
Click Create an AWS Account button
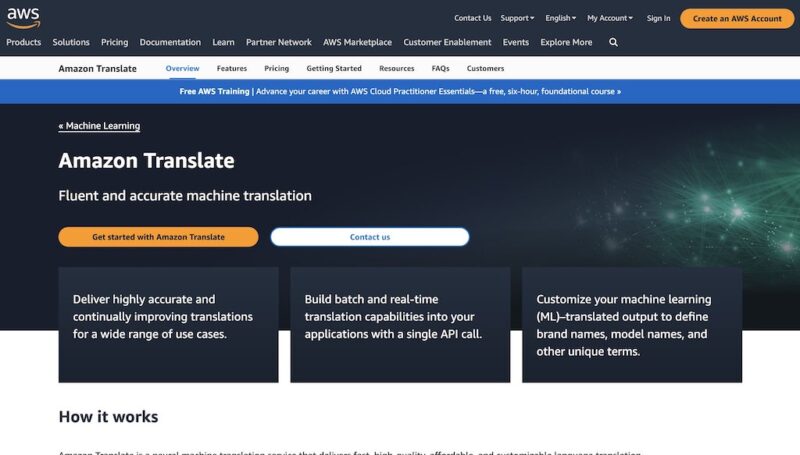click(x=737, y=18)
